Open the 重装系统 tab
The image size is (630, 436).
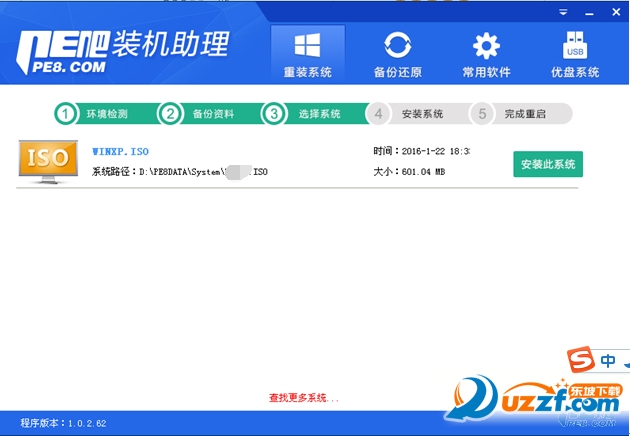coord(308,54)
